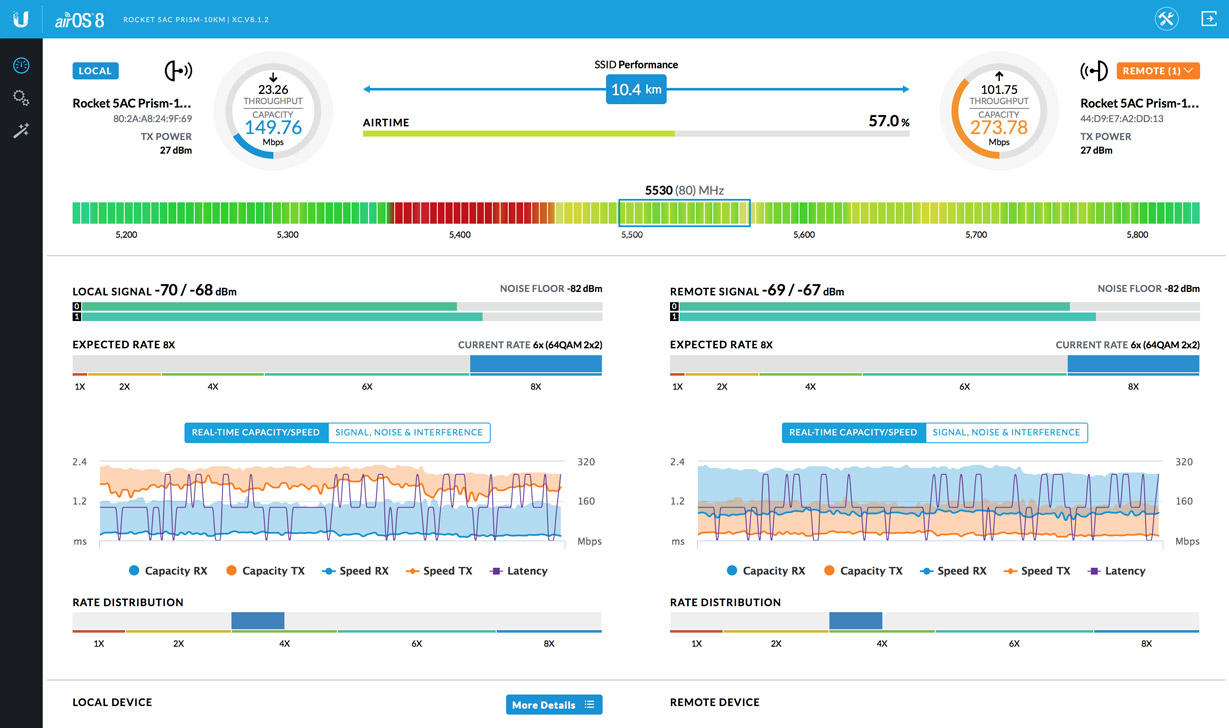
Task: Click the local NOISE FLOOR -82 dBm text
Action: pyautogui.click(x=551, y=289)
